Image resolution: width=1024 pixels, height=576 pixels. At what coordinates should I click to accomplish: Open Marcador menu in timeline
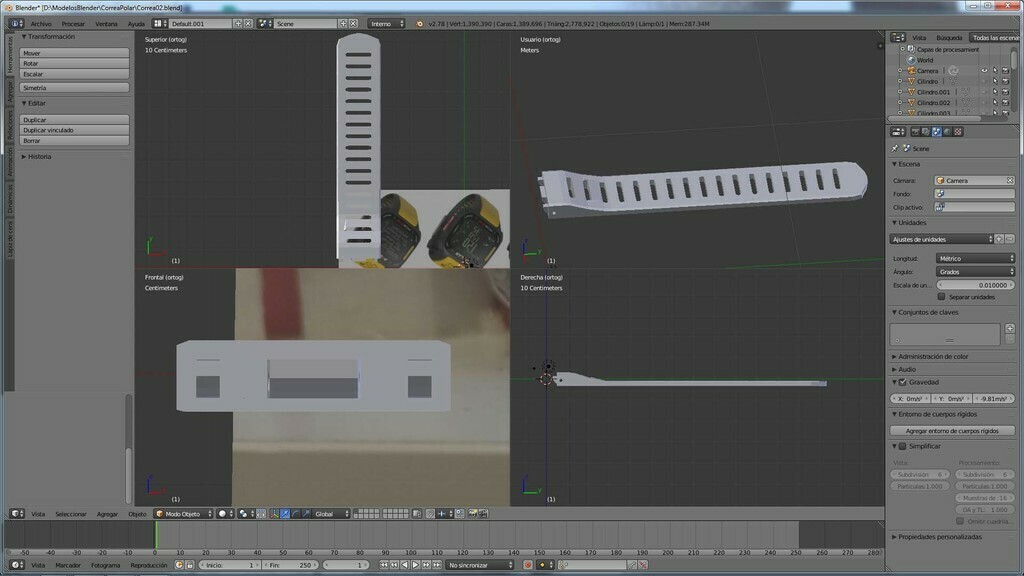(68, 565)
